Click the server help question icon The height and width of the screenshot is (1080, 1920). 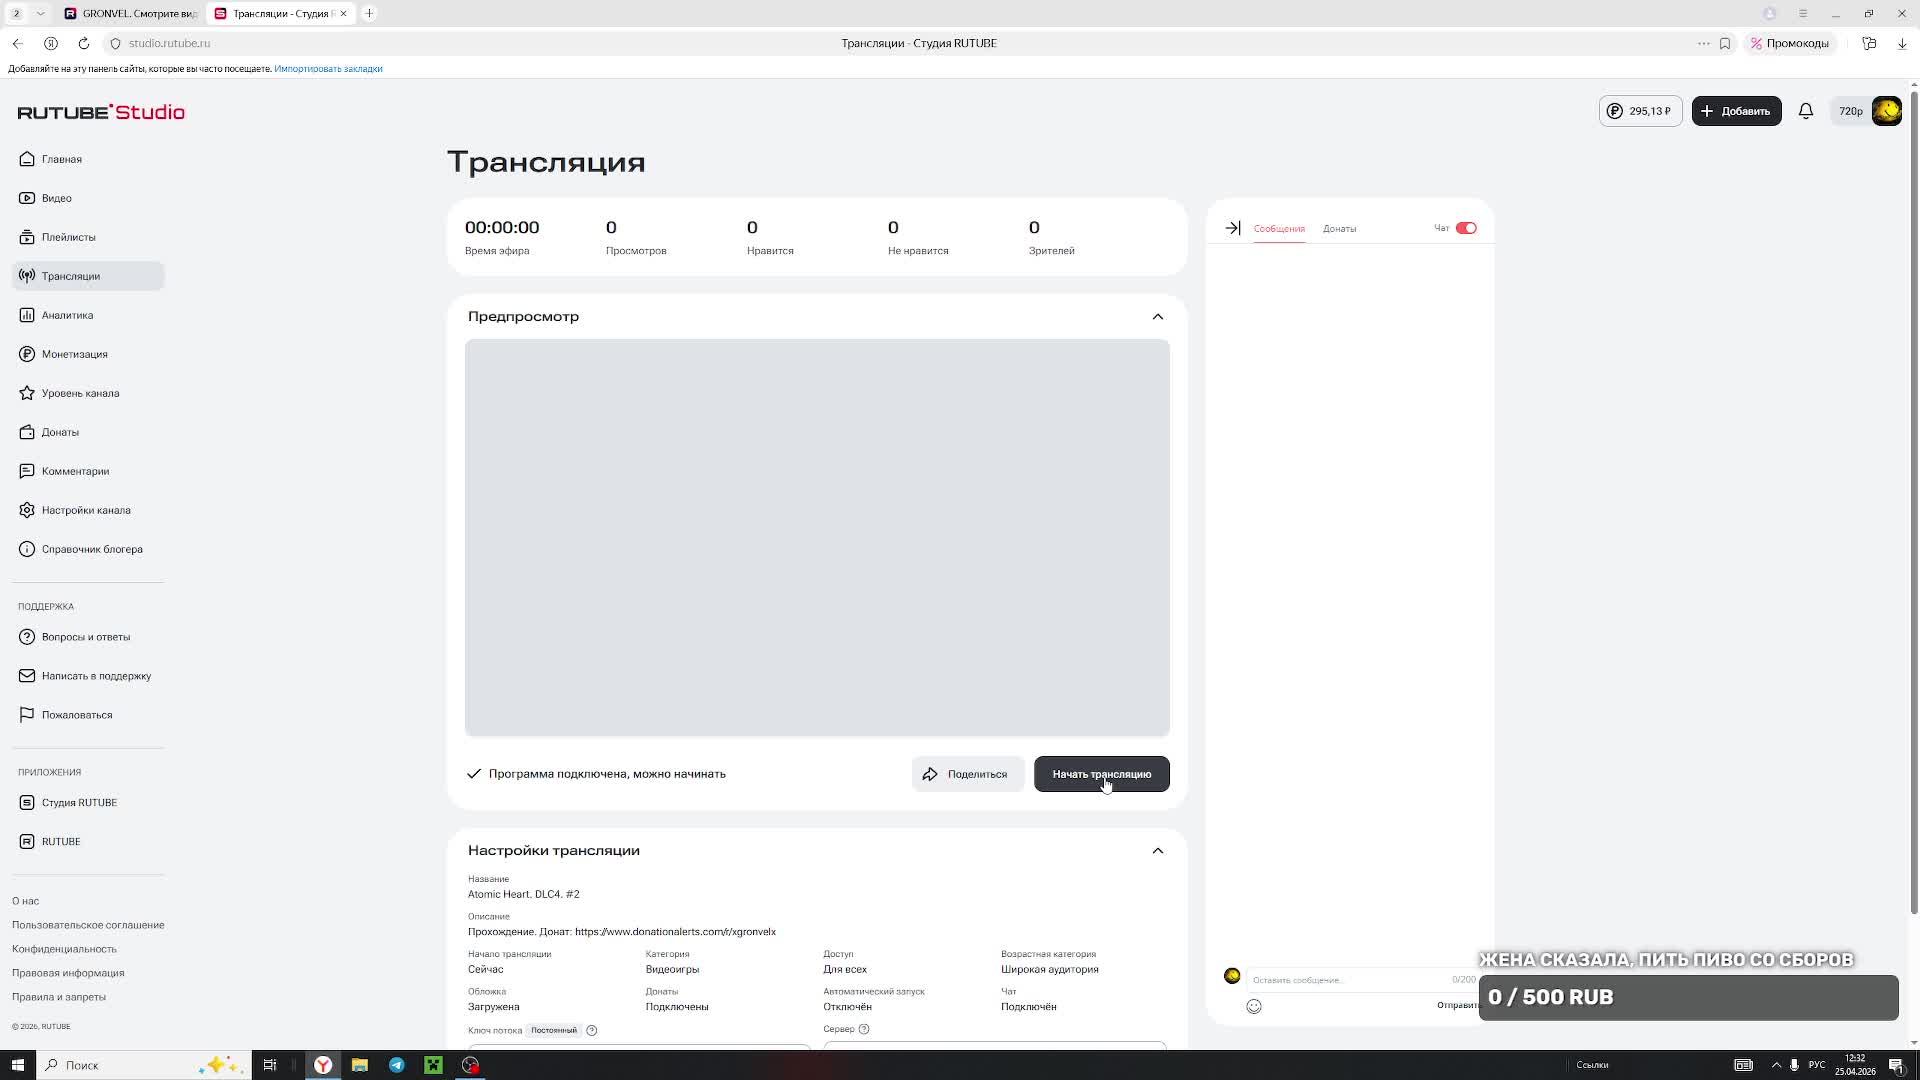coord(864,1029)
